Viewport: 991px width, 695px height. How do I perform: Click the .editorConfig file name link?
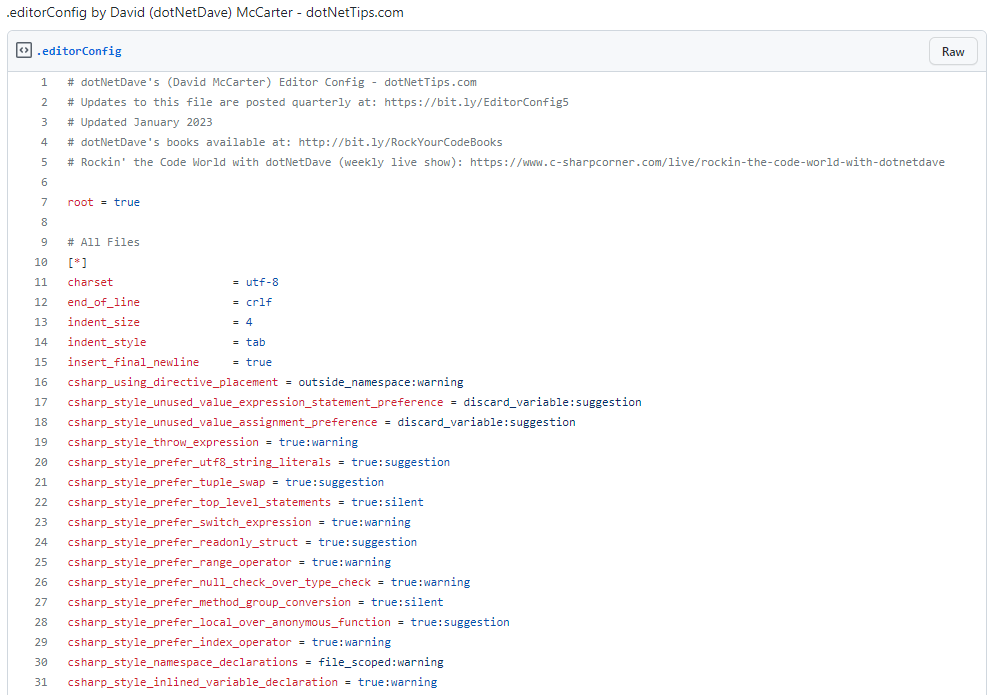click(x=80, y=50)
